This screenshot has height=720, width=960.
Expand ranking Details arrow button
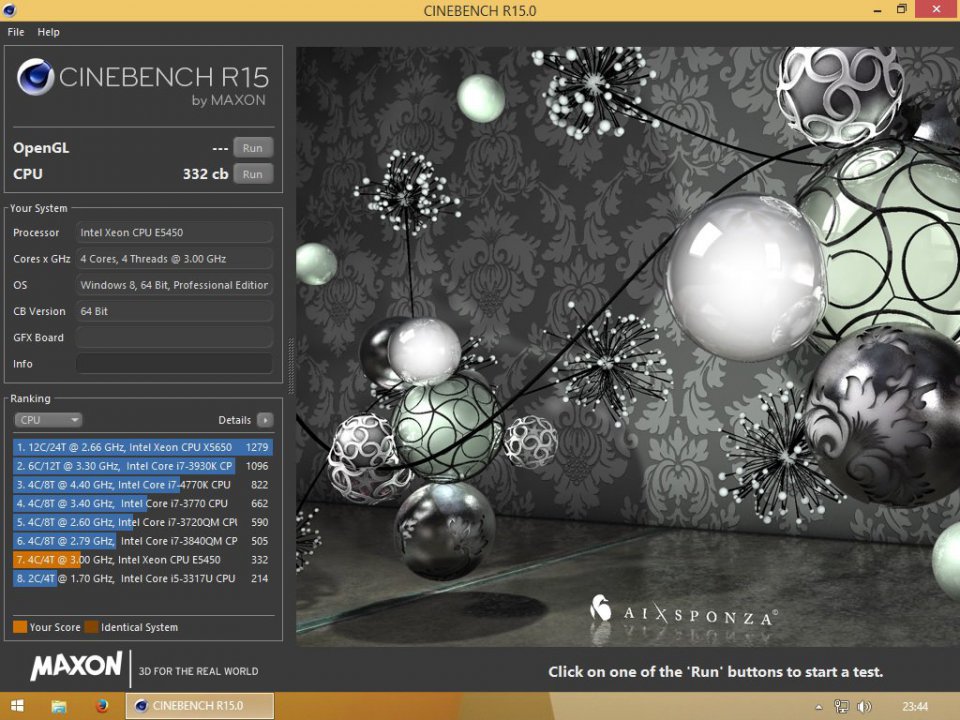(265, 420)
